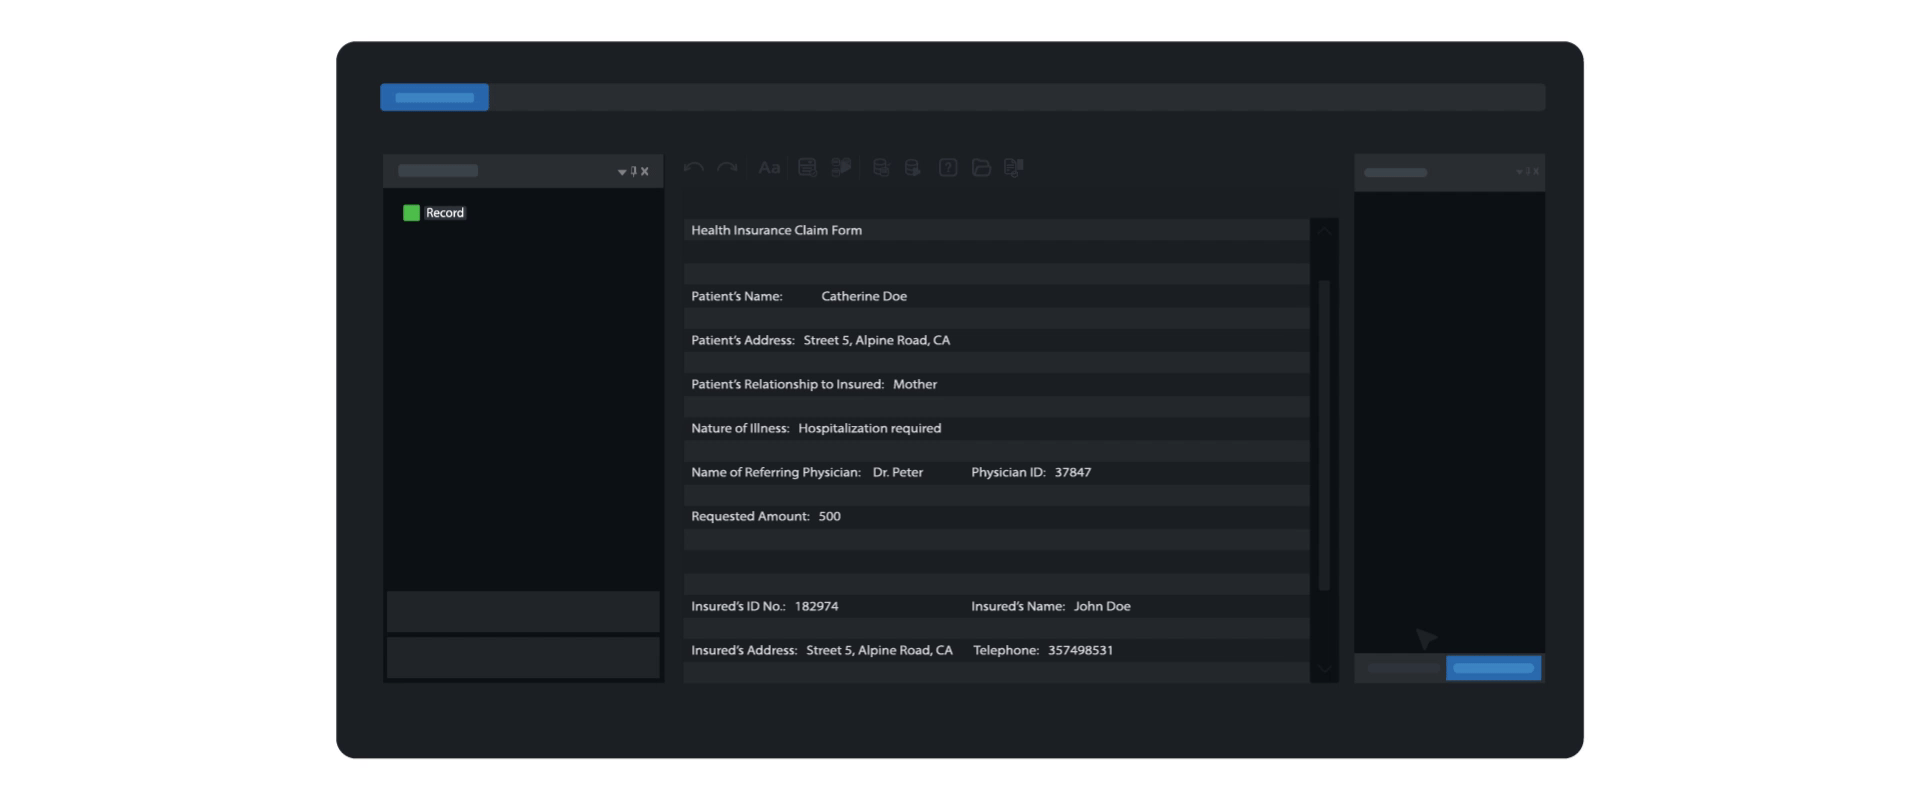This screenshot has height=800, width=1920.
Task: Click the document scrollbar's down arrow
Action: pos(1324,668)
